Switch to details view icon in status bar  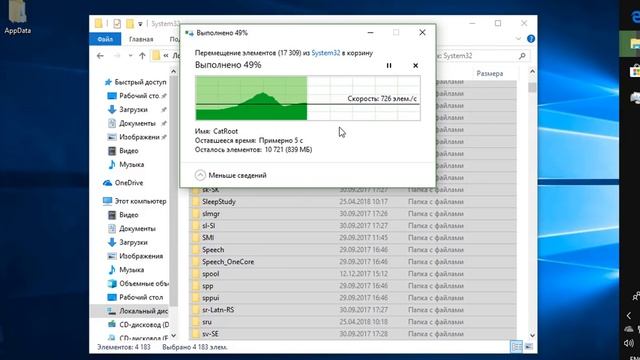[516, 347]
